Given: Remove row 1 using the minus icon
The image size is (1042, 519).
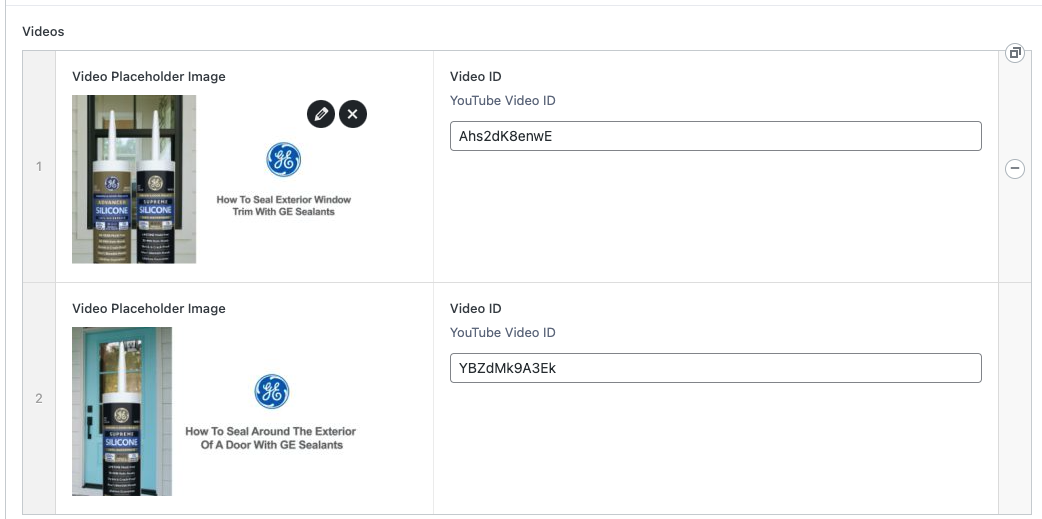Looking at the screenshot, I should [x=1014, y=169].
